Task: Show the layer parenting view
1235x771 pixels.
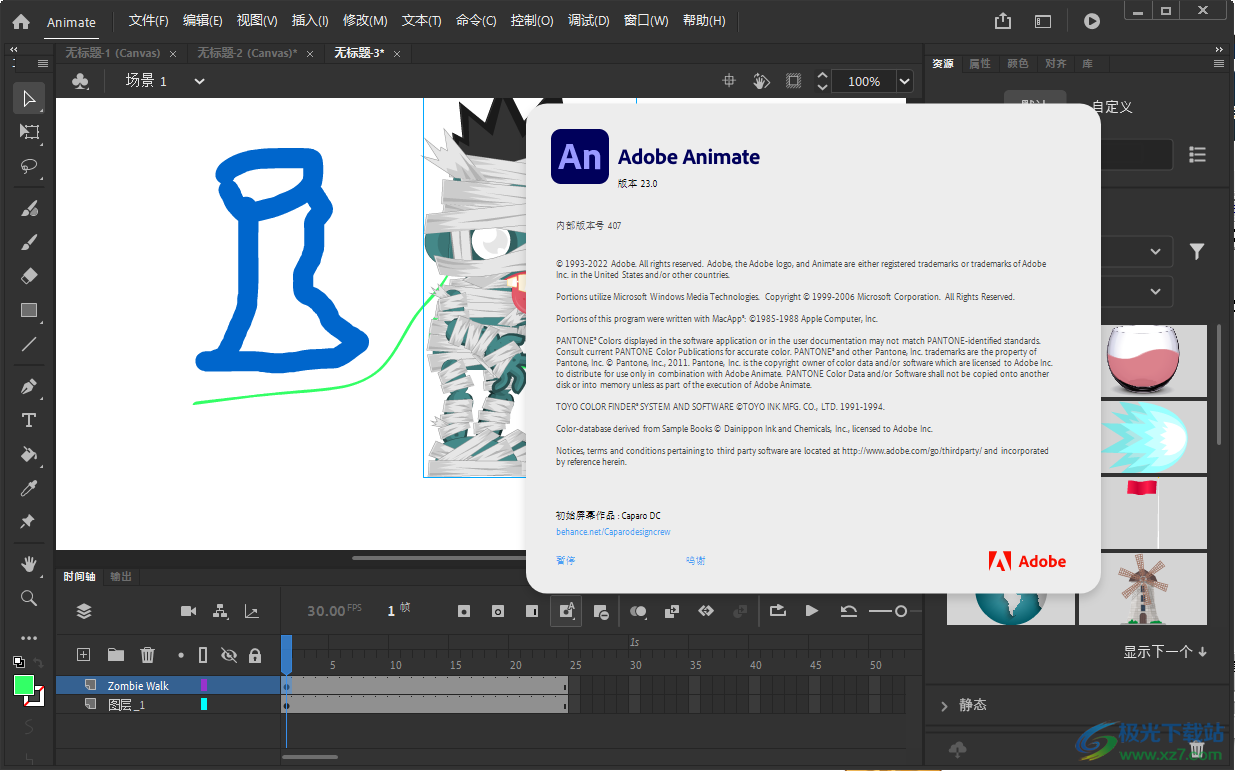Action: point(220,611)
